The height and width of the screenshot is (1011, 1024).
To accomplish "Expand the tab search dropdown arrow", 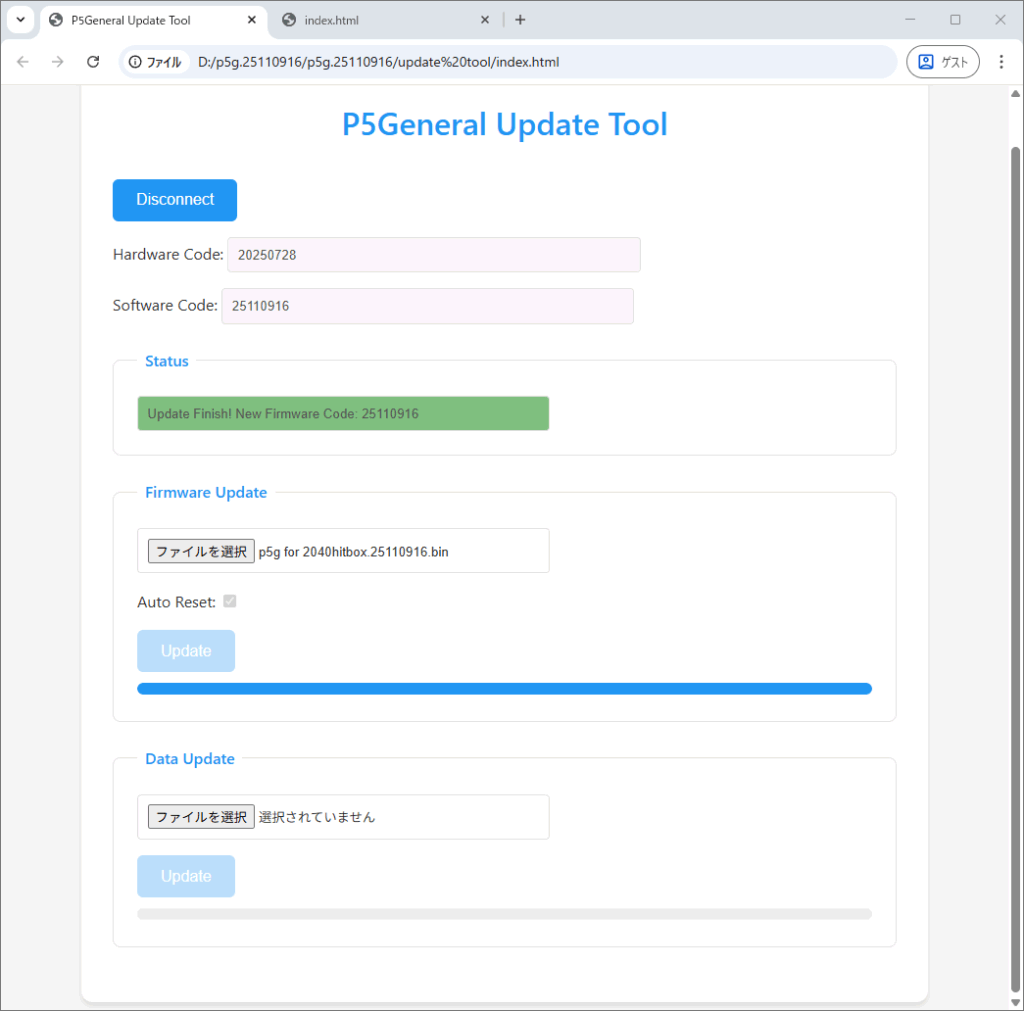I will click(x=20, y=20).
